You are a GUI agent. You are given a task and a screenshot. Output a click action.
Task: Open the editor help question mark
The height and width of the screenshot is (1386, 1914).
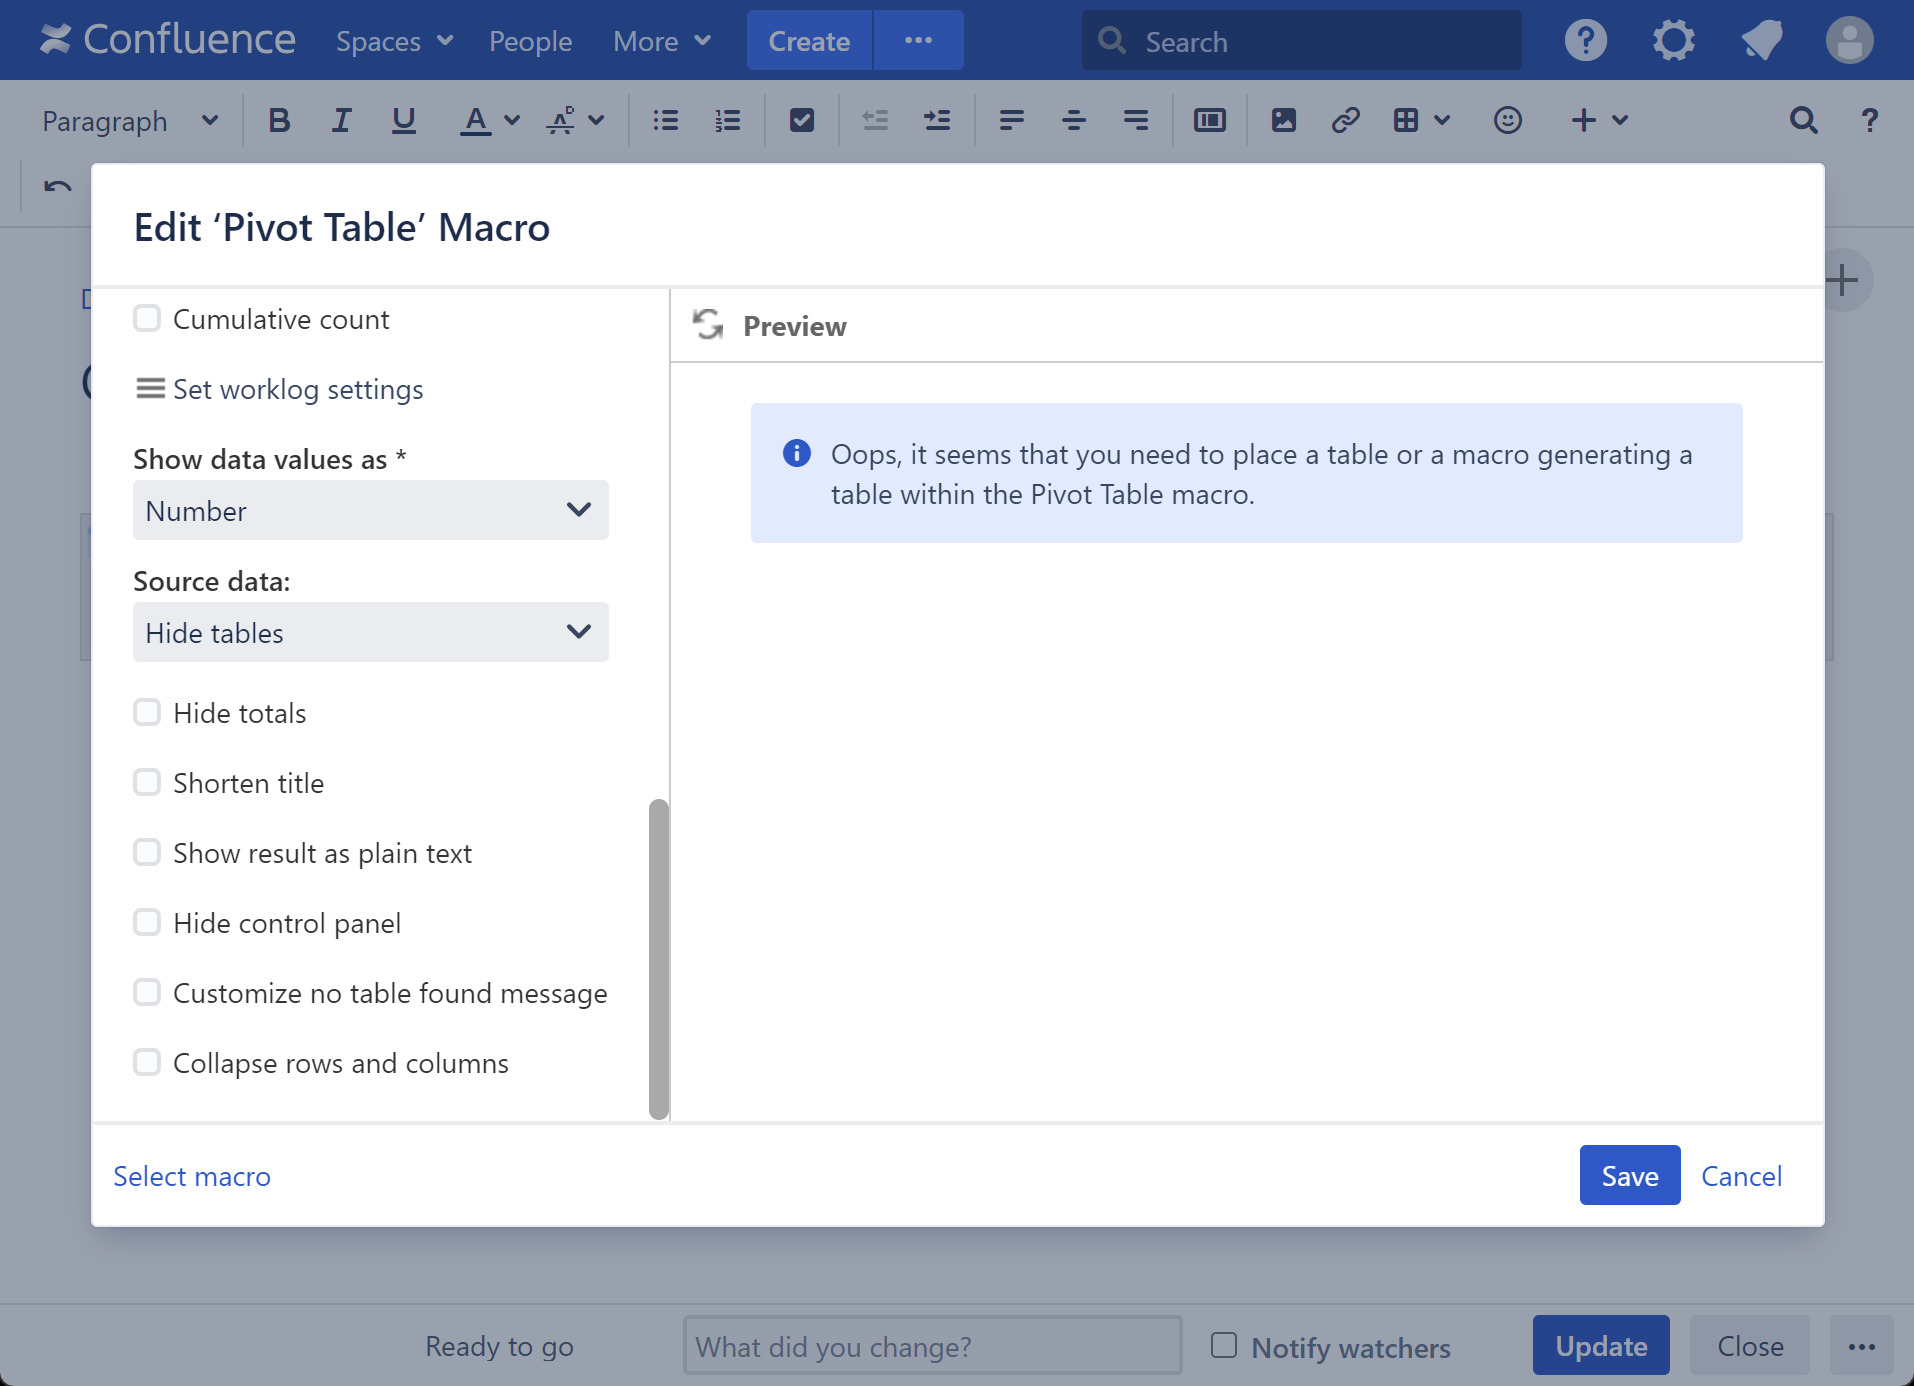click(1869, 121)
